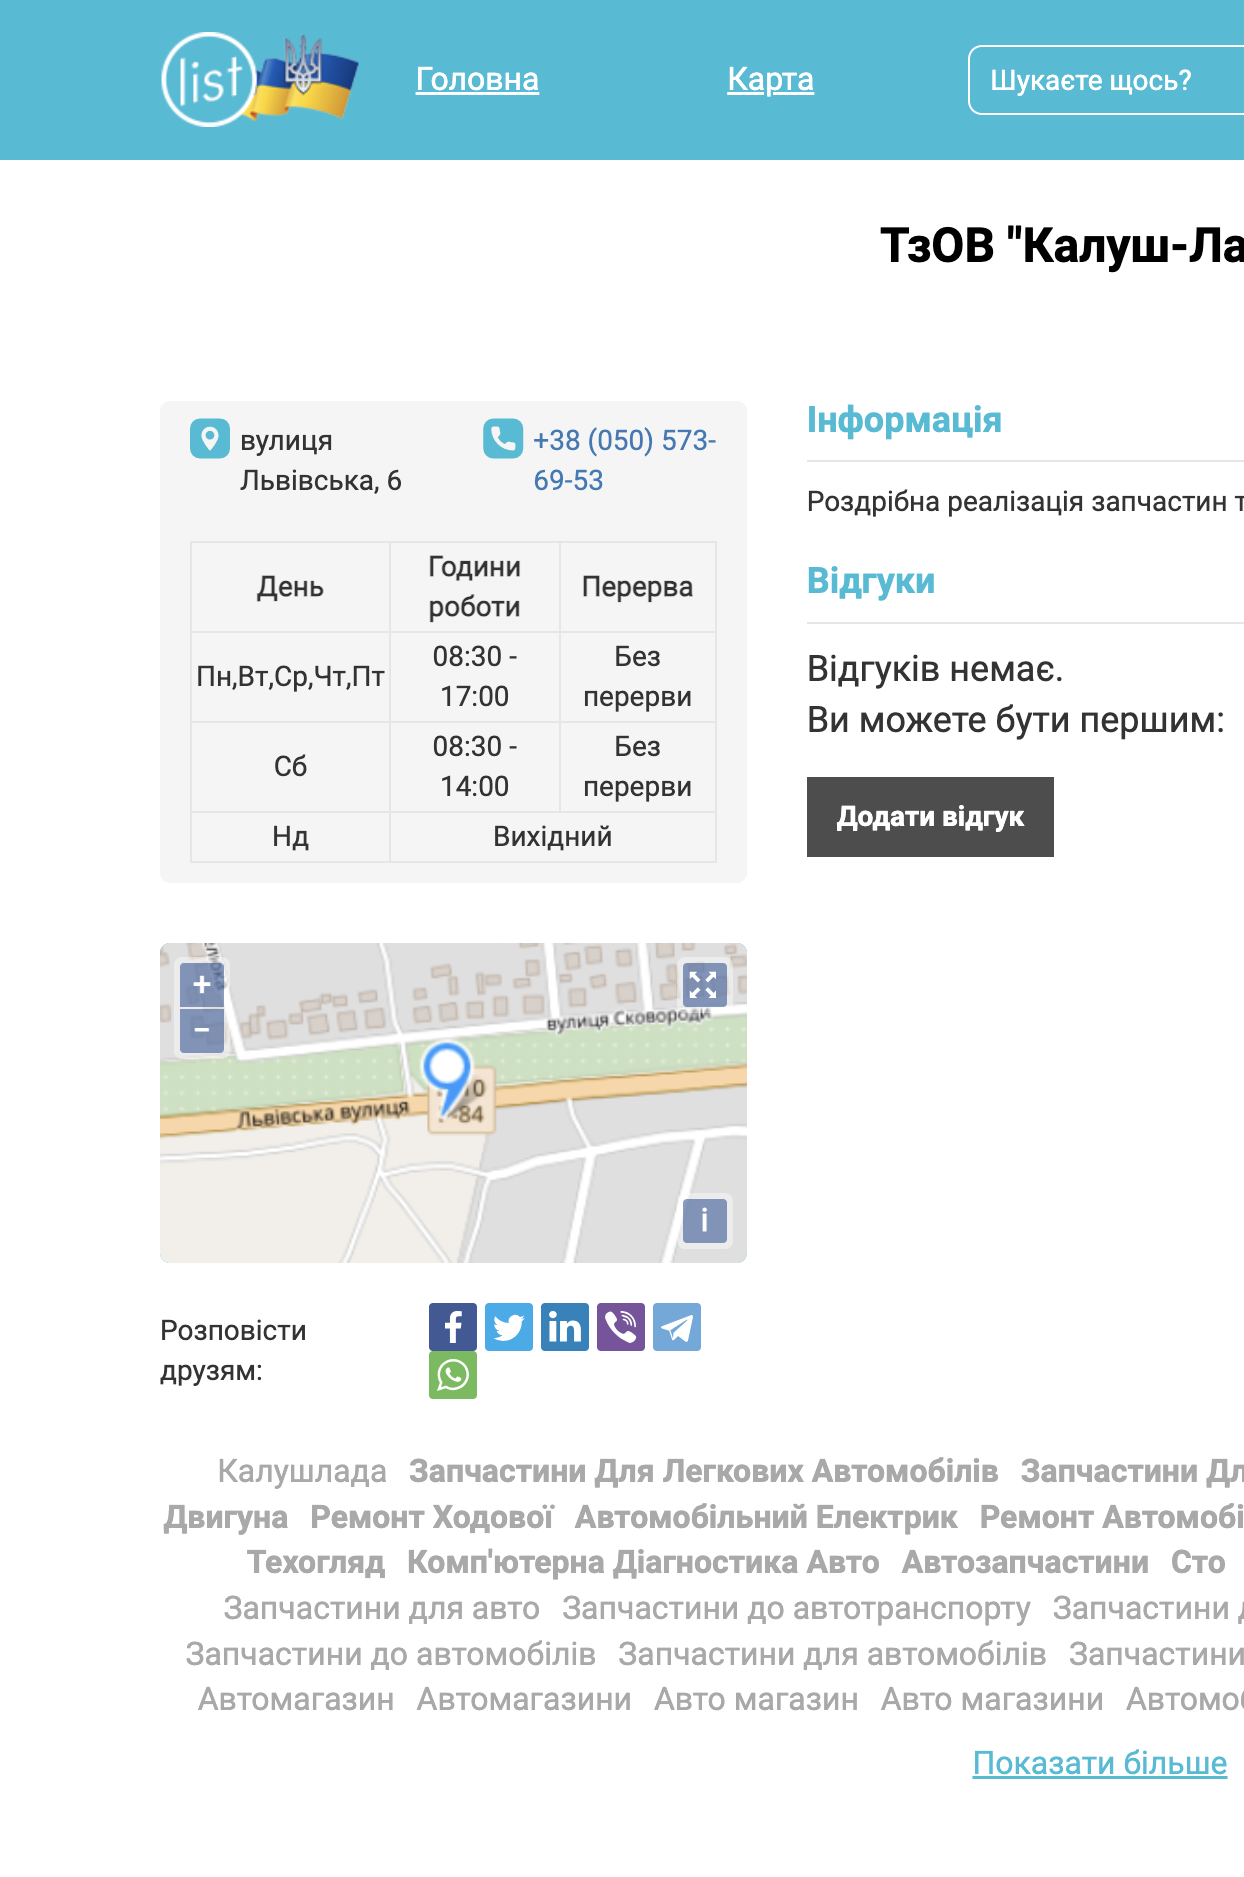Share the page on LinkedIn
Image resolution: width=1244 pixels, height=1877 pixels.
pyautogui.click(x=565, y=1327)
